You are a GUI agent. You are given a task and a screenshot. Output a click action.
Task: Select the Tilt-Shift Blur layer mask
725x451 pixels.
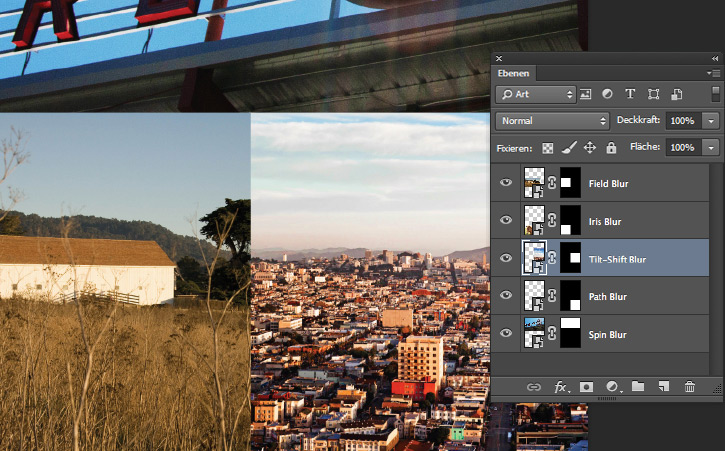pos(571,258)
